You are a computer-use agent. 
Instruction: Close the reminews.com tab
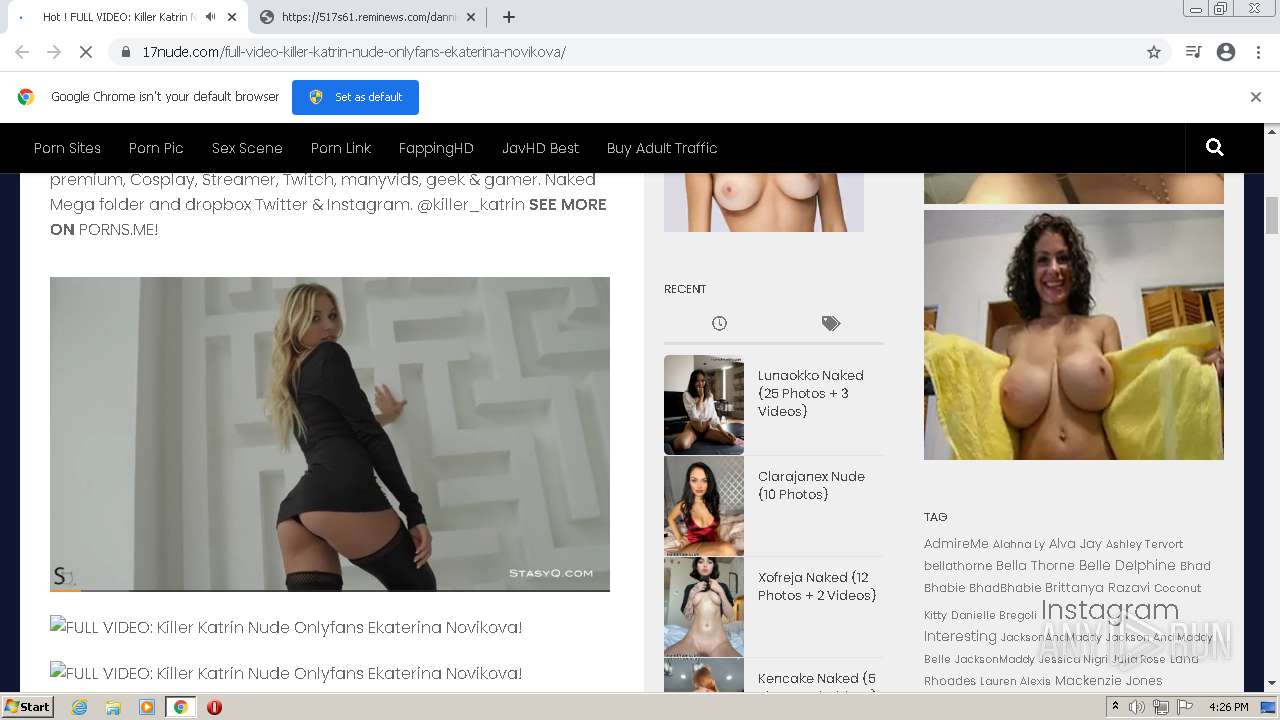(471, 17)
